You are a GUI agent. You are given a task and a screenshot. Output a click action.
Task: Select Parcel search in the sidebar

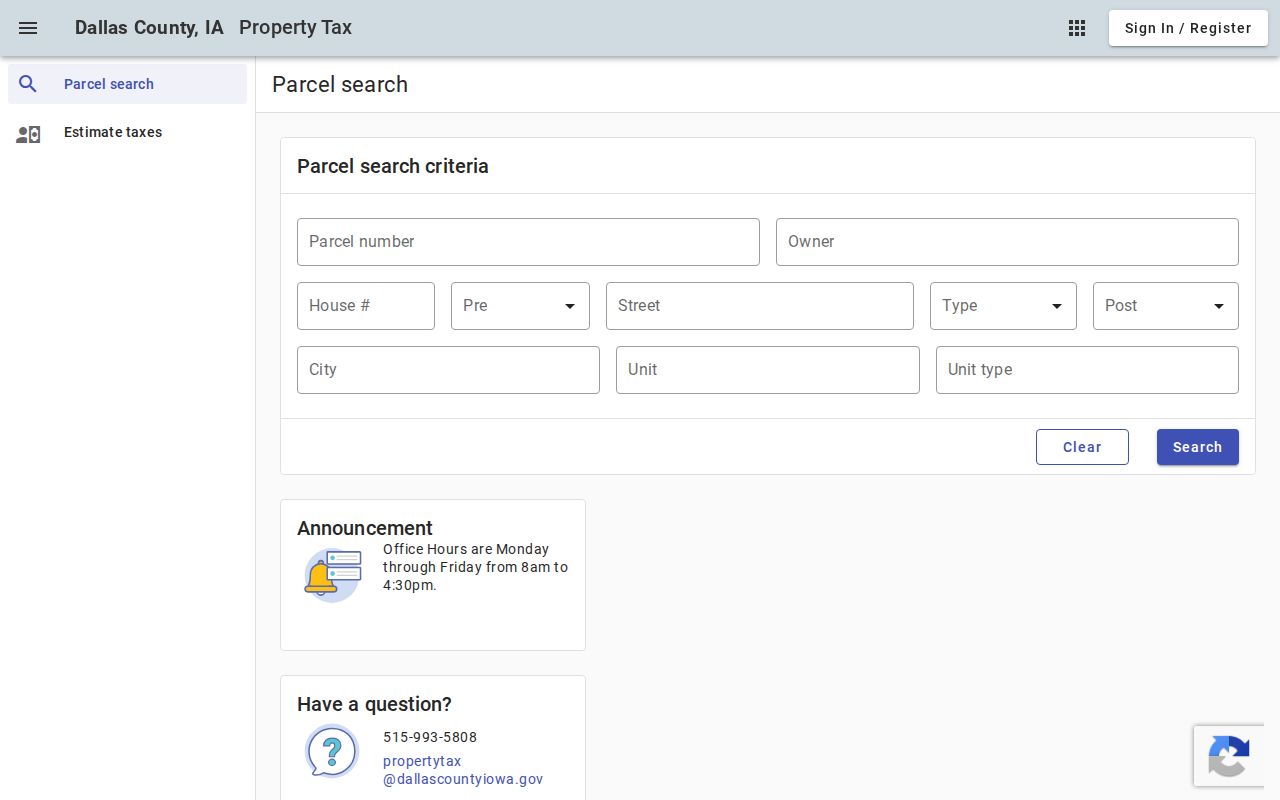(x=127, y=84)
